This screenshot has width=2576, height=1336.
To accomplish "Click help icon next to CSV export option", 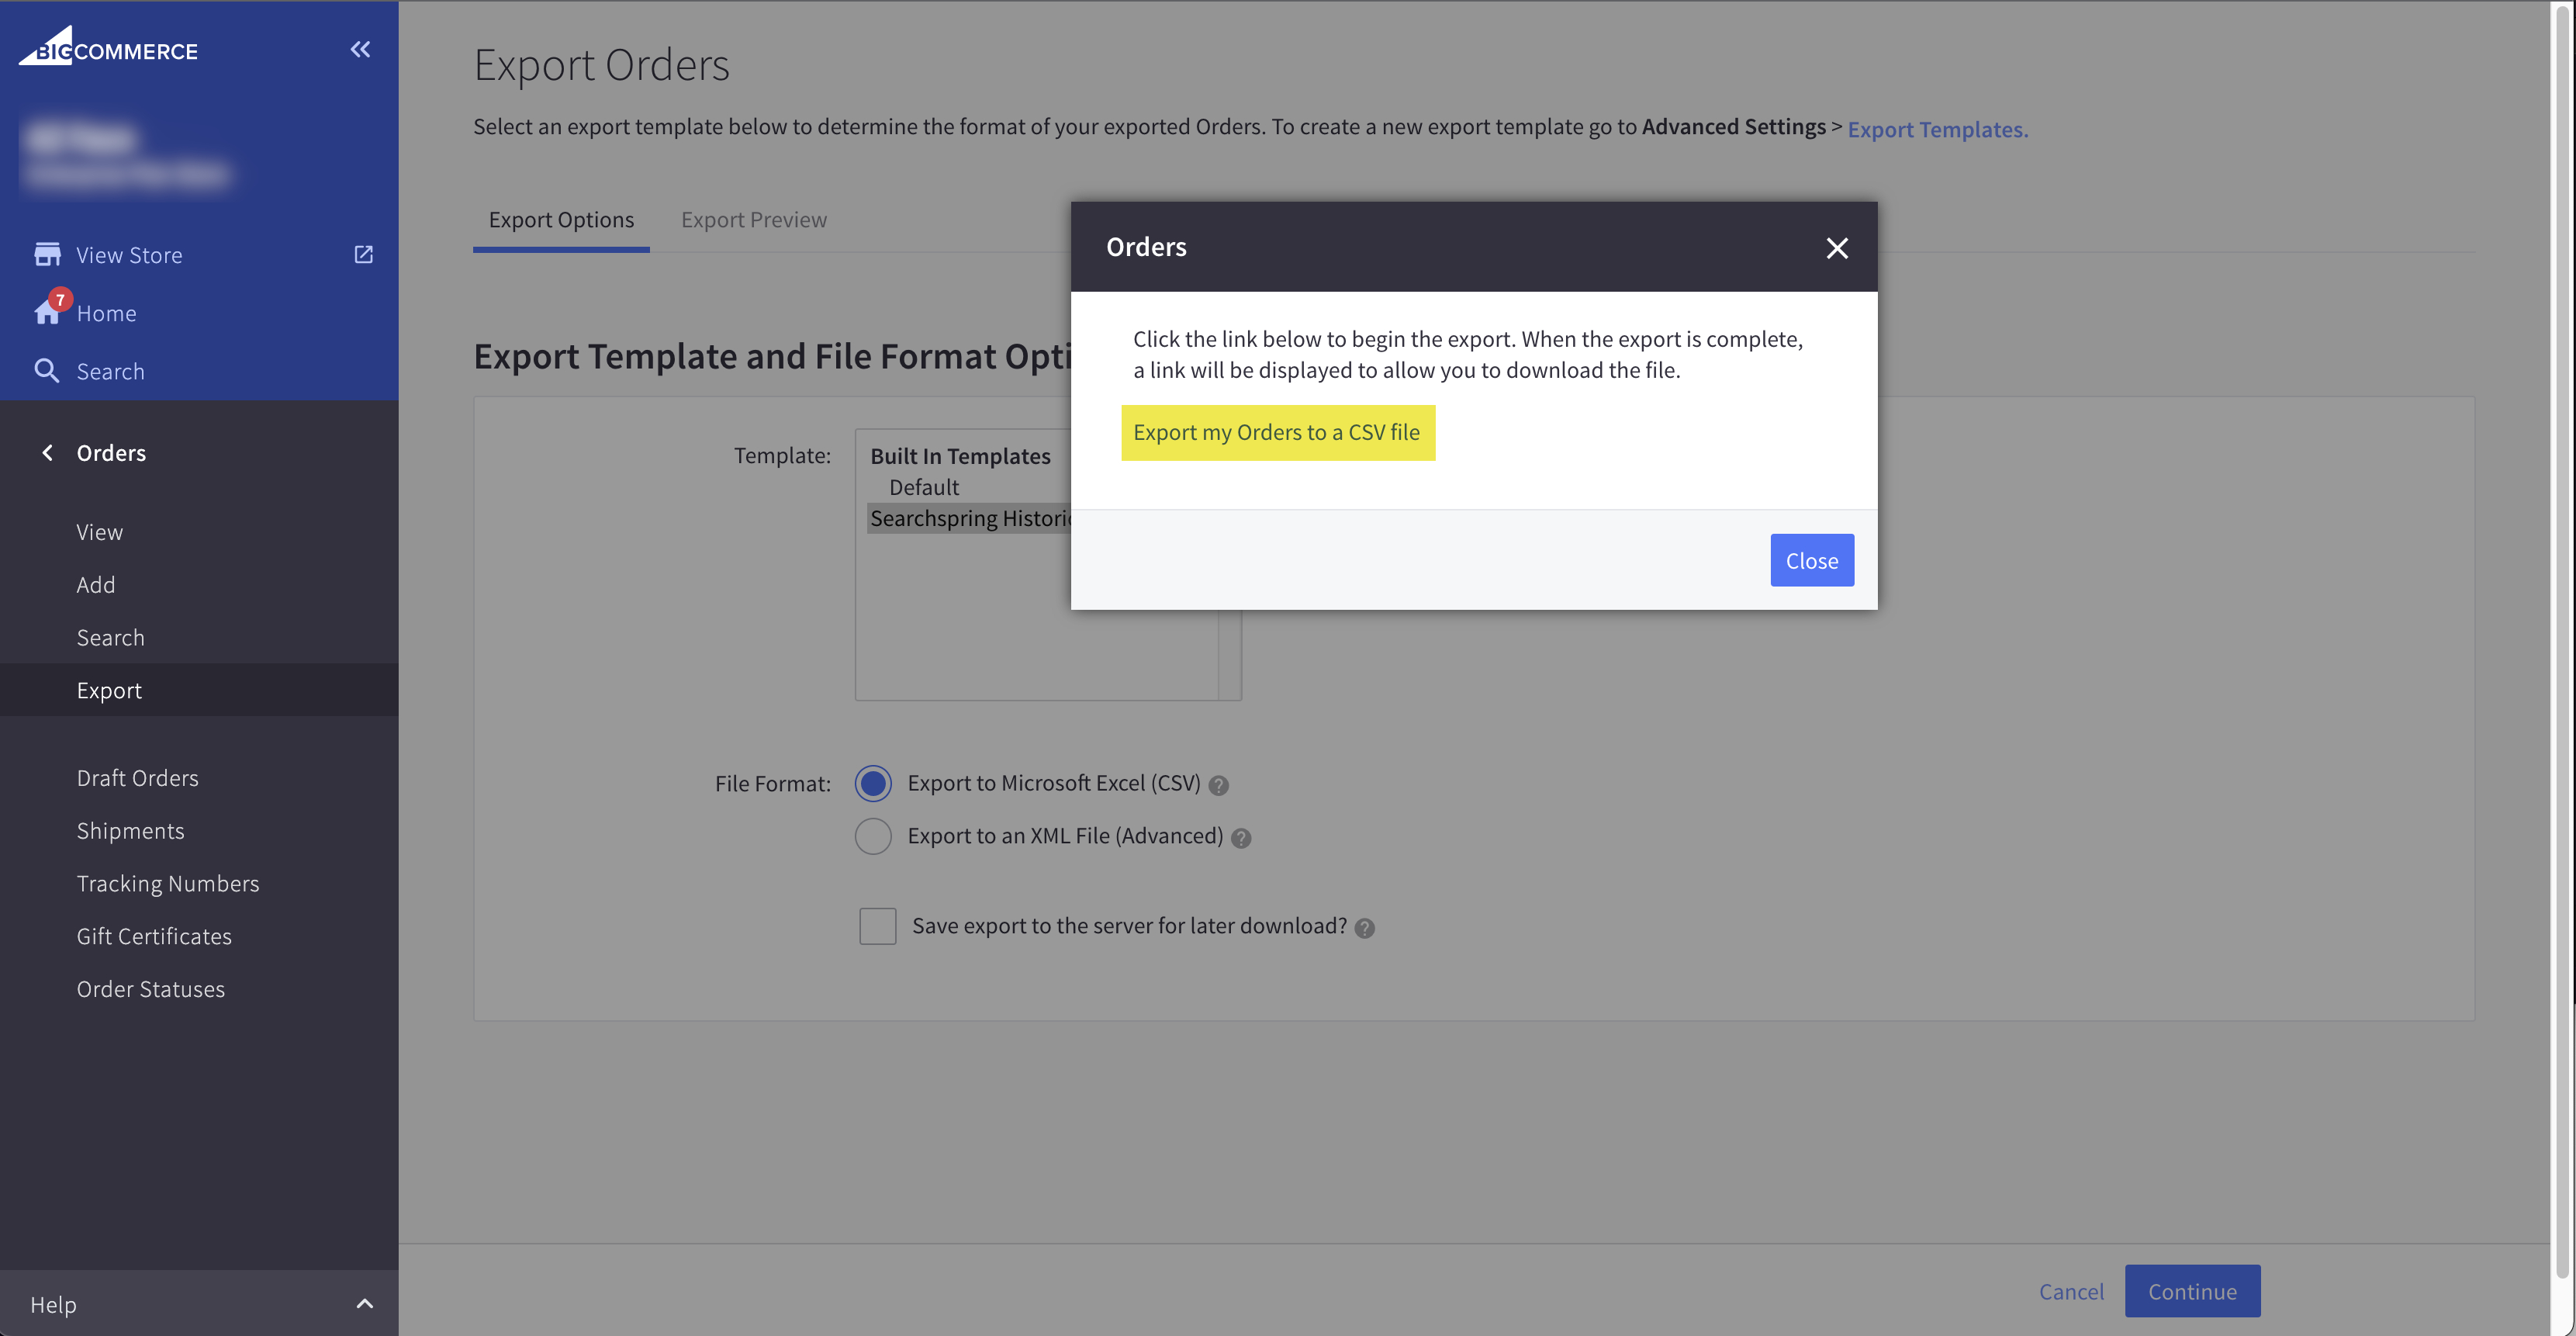I will click(x=1218, y=785).
